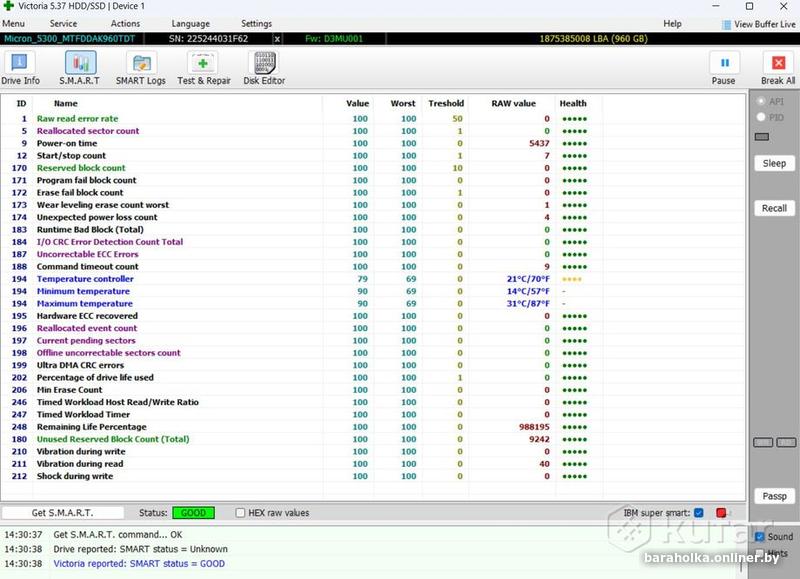Choose the PIO radio button
Screen dimensions: 800x579
coord(761,117)
